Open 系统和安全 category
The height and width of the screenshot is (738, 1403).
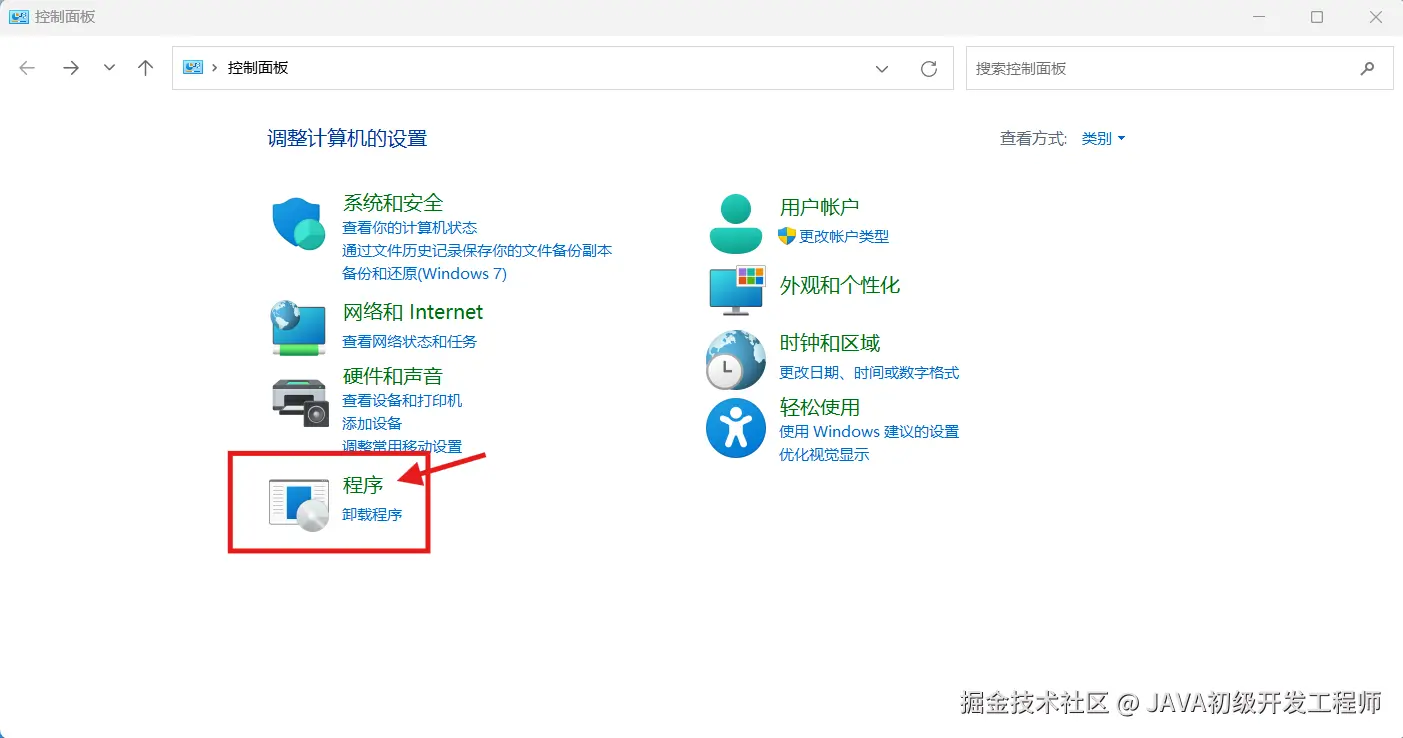[393, 203]
